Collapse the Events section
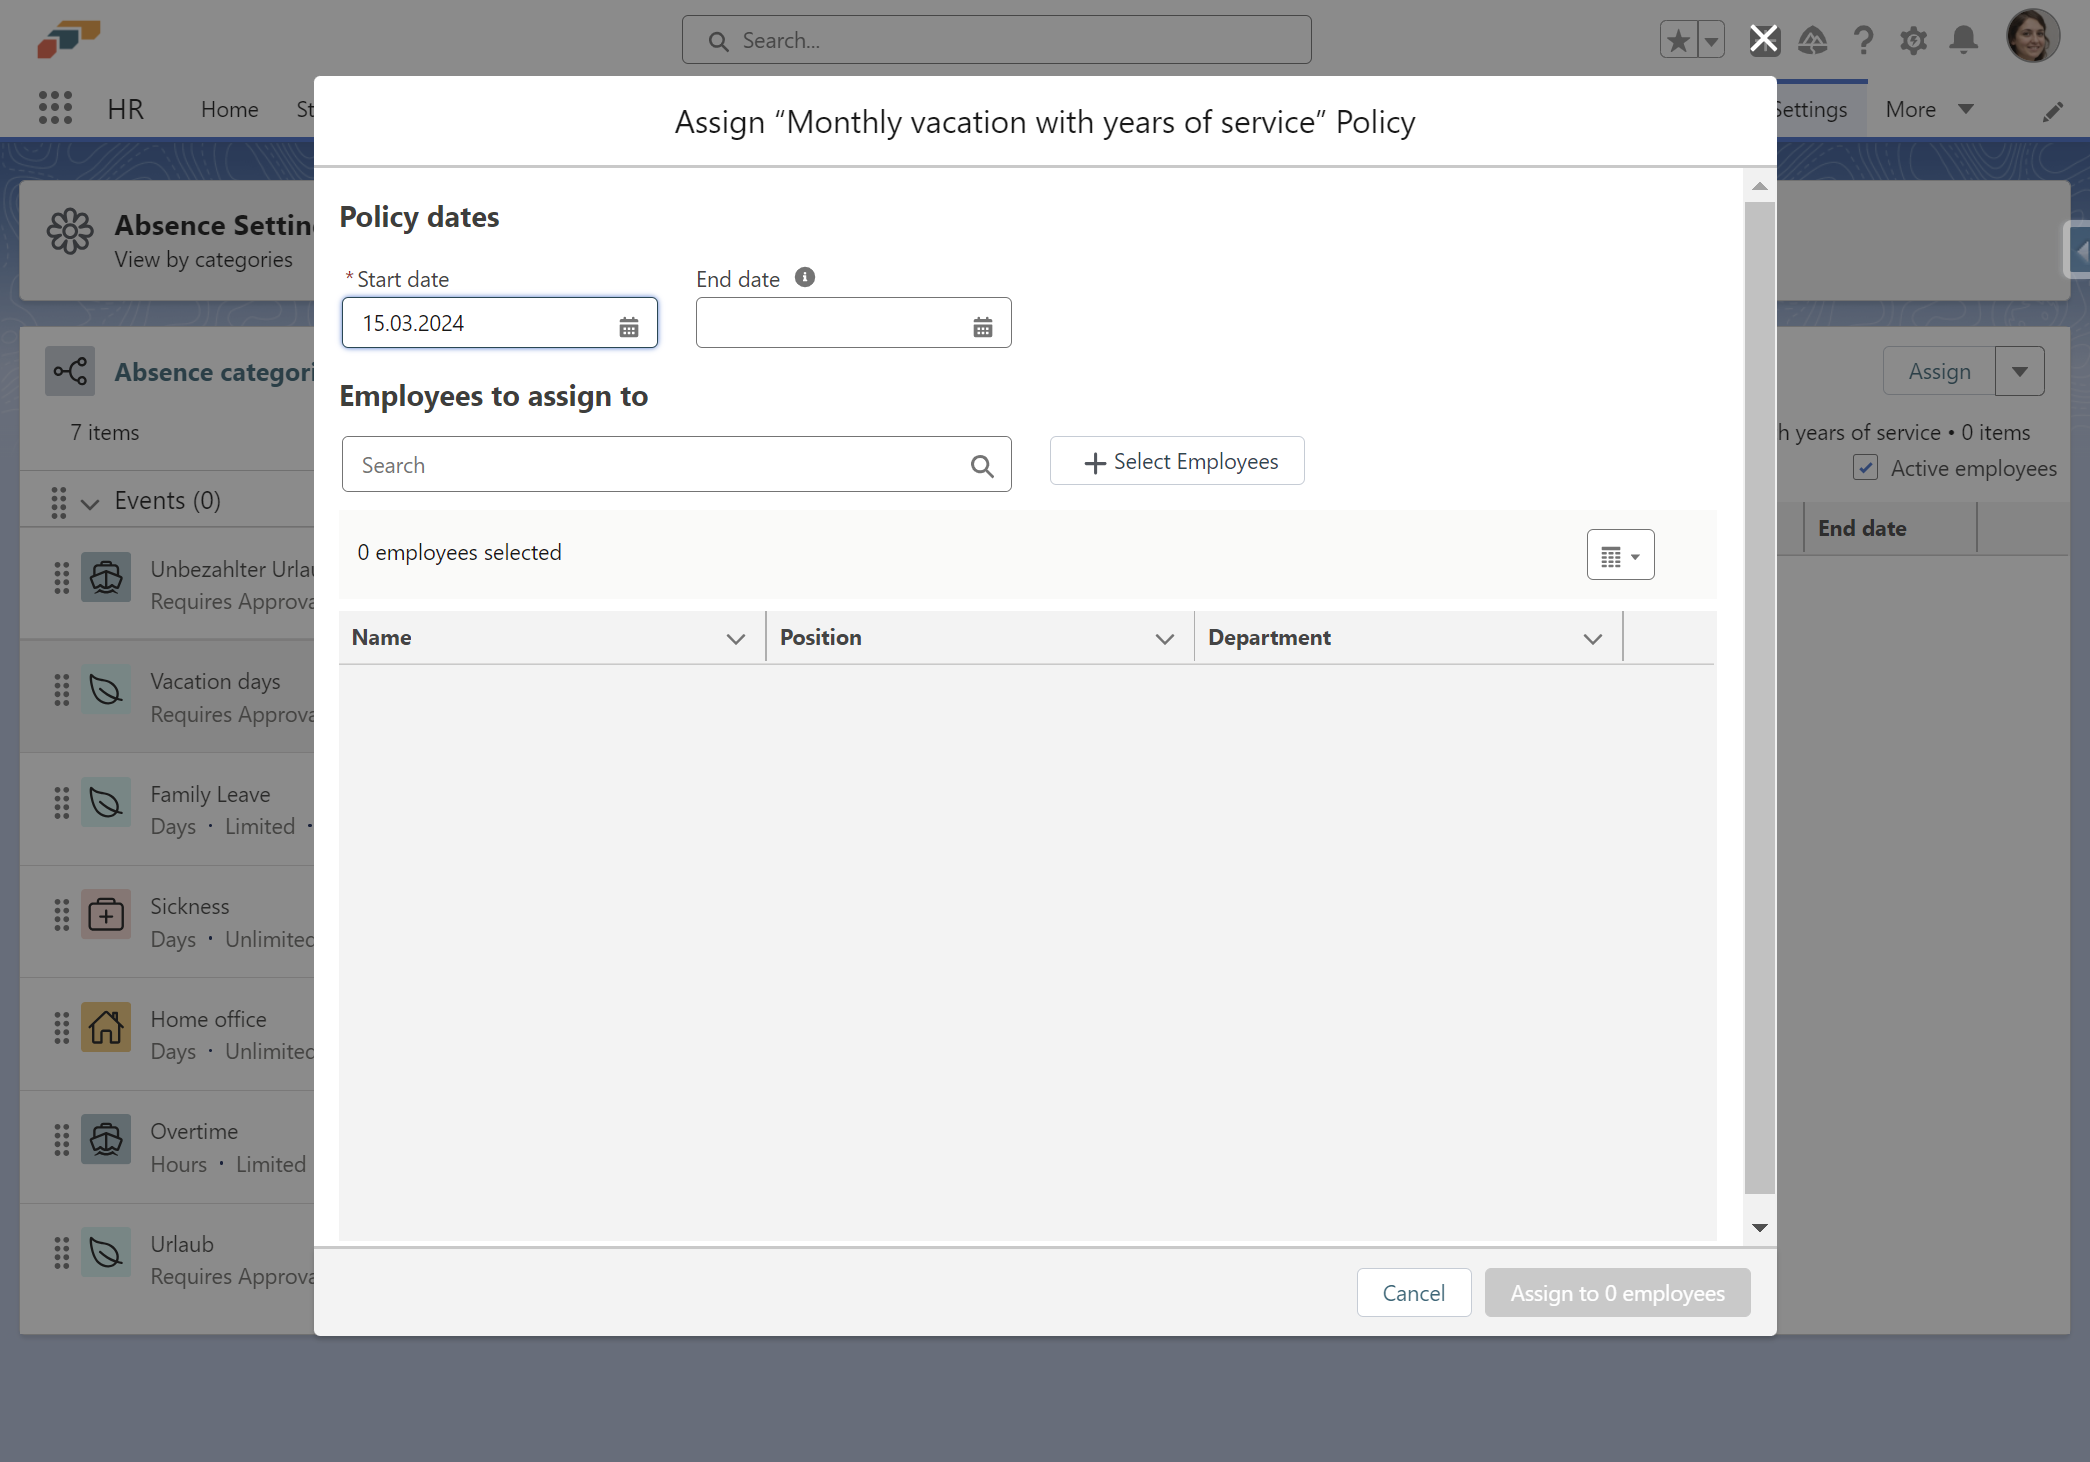2090x1462 pixels. tap(90, 503)
